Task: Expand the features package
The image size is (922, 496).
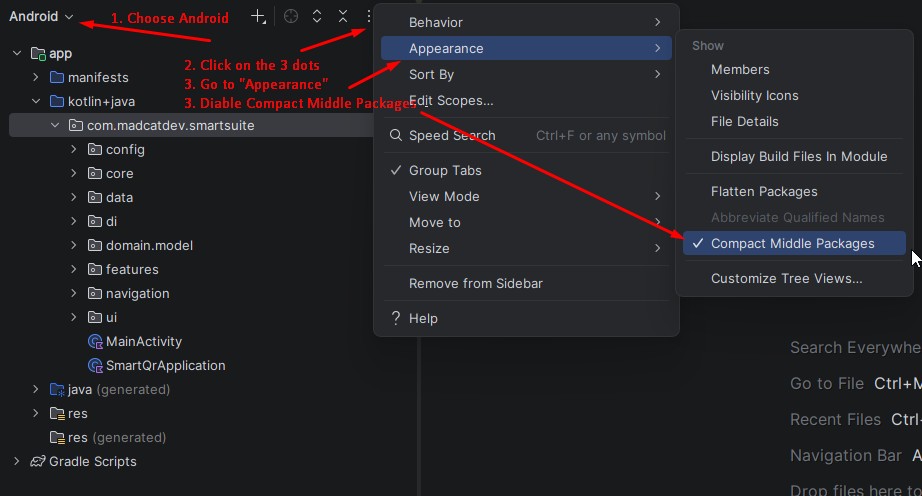Action: 74,270
